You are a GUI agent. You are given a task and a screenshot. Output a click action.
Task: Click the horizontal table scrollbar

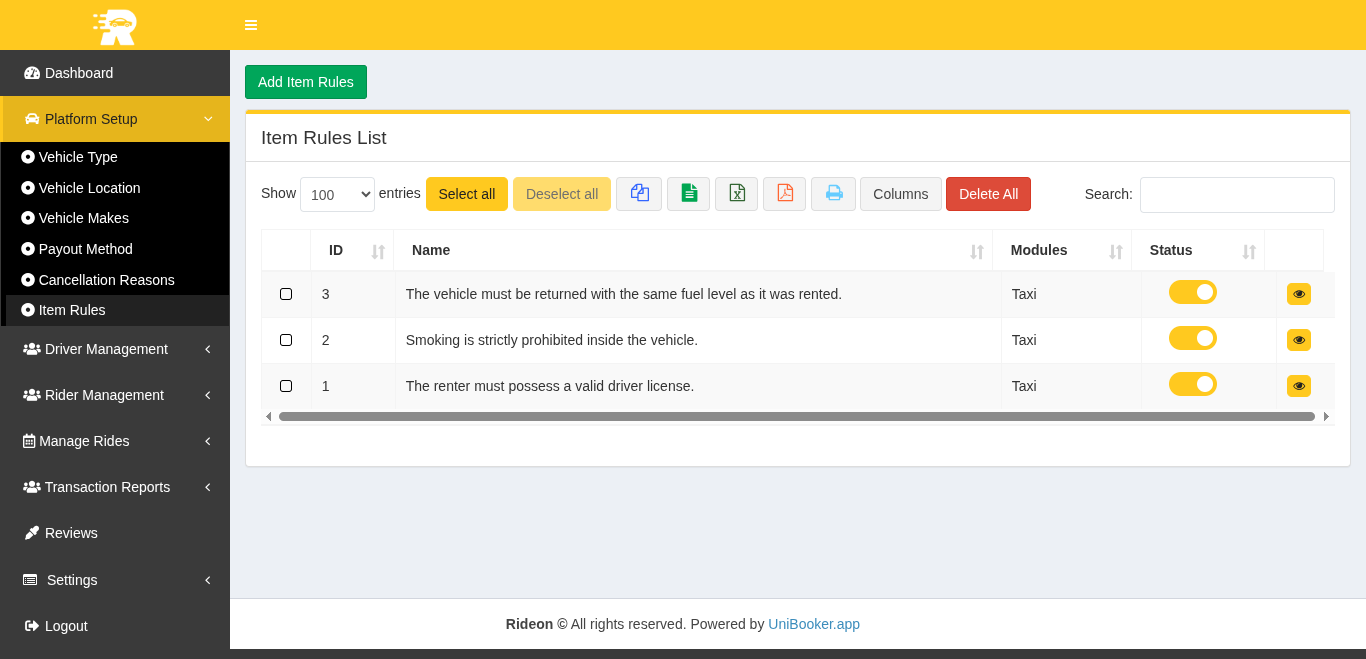click(x=796, y=417)
